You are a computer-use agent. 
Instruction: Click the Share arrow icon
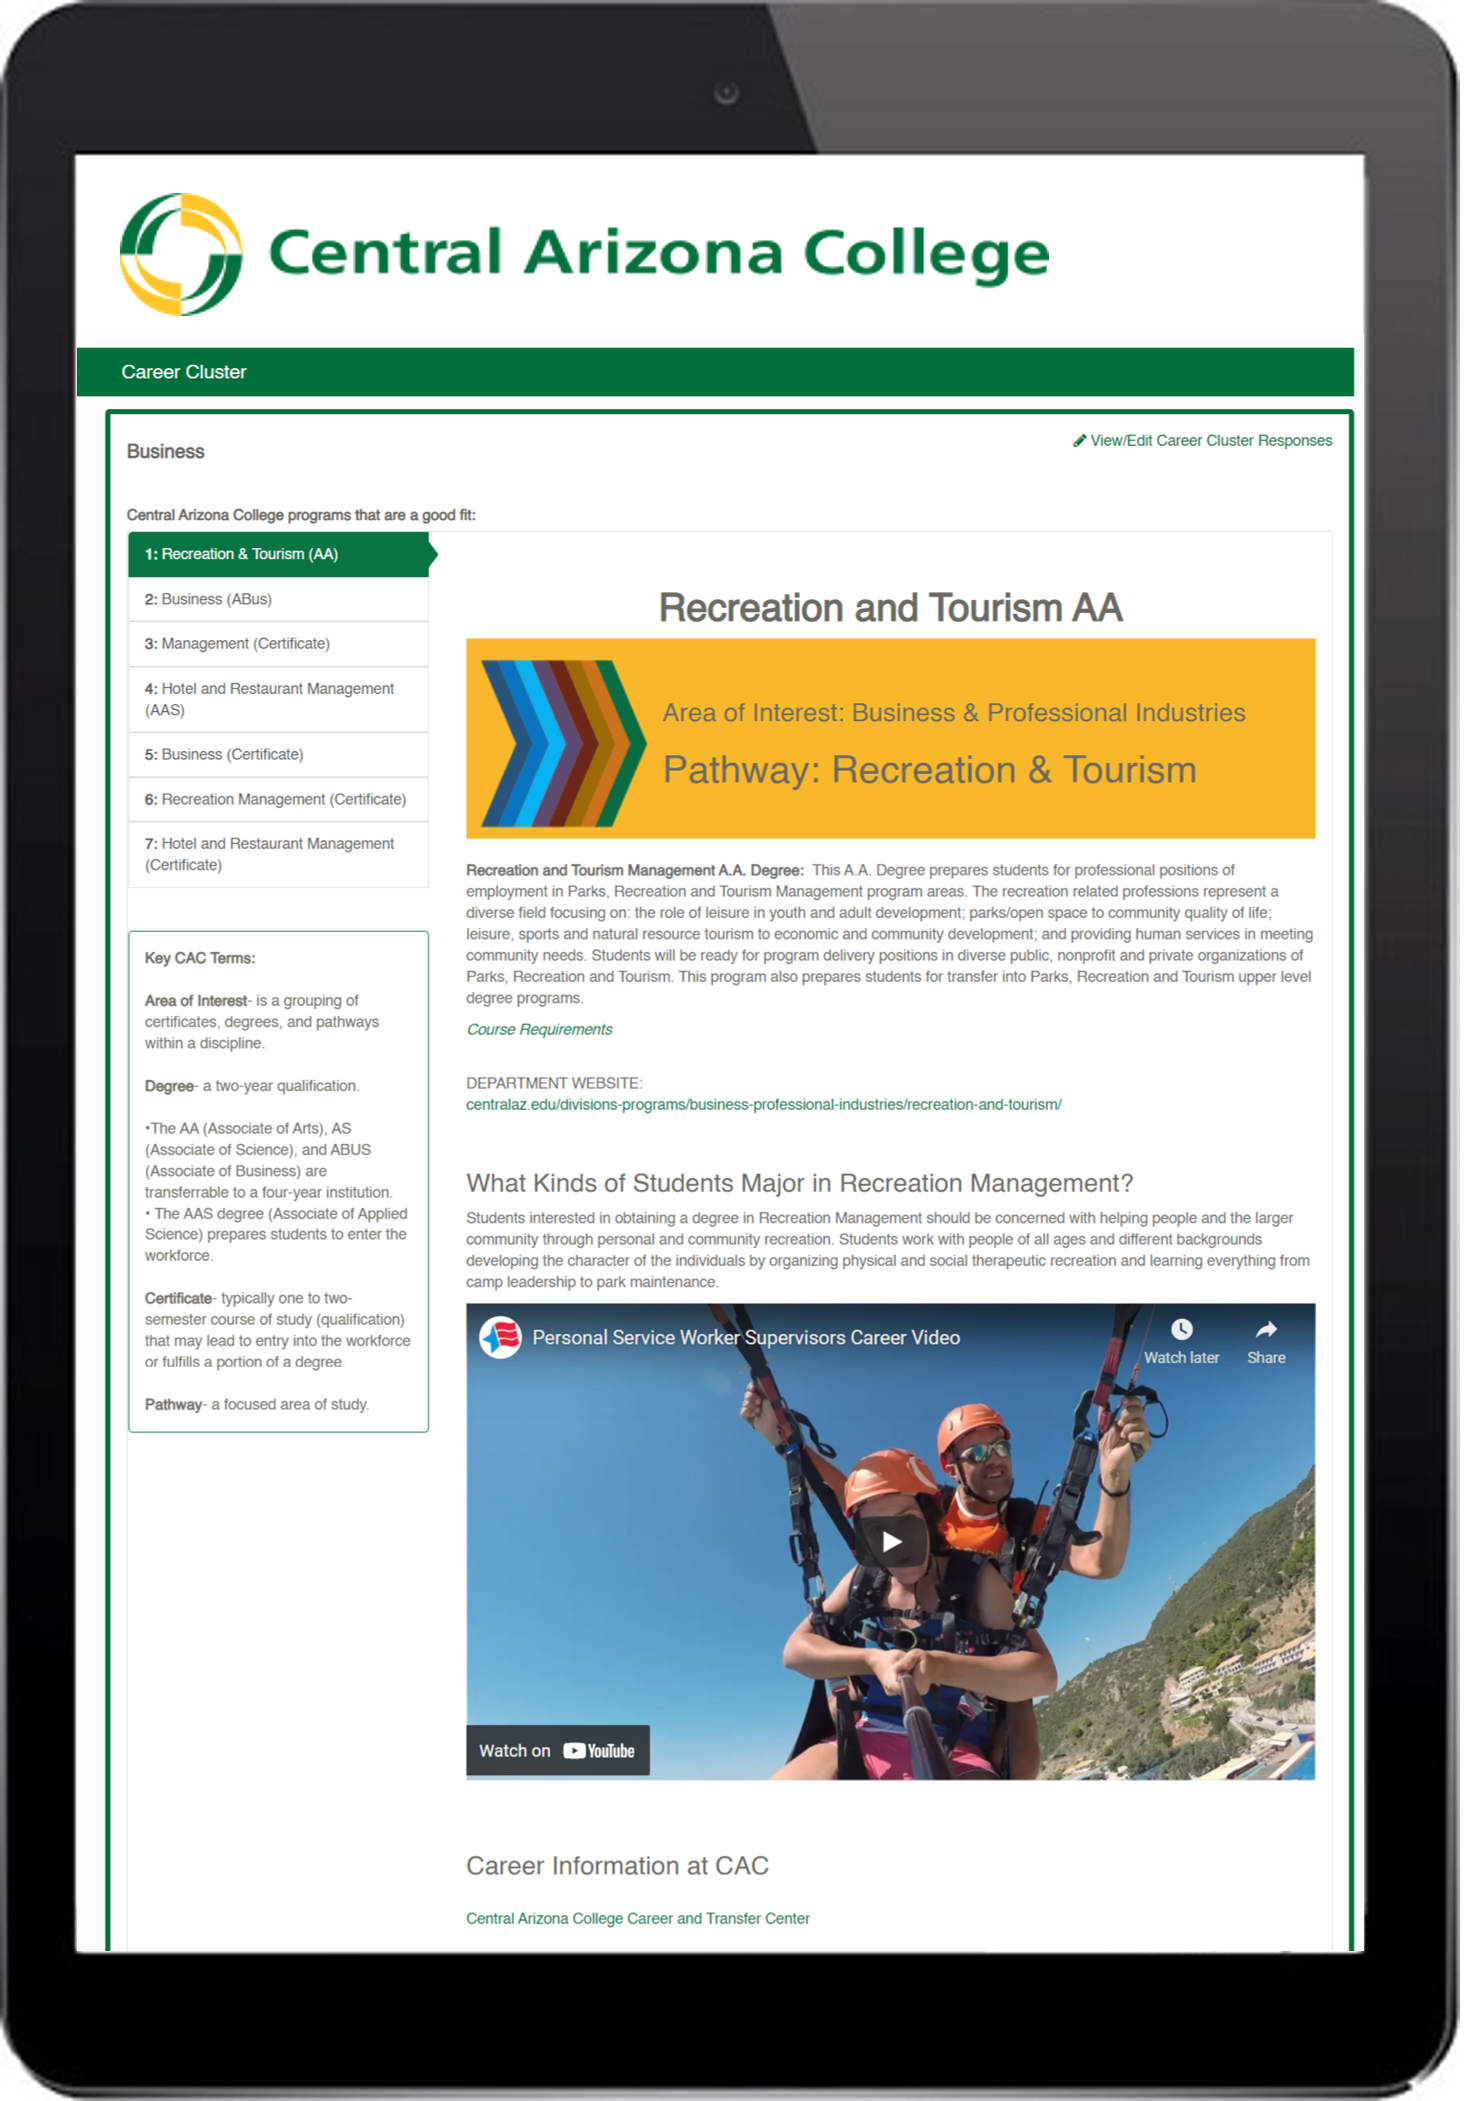point(1265,1330)
